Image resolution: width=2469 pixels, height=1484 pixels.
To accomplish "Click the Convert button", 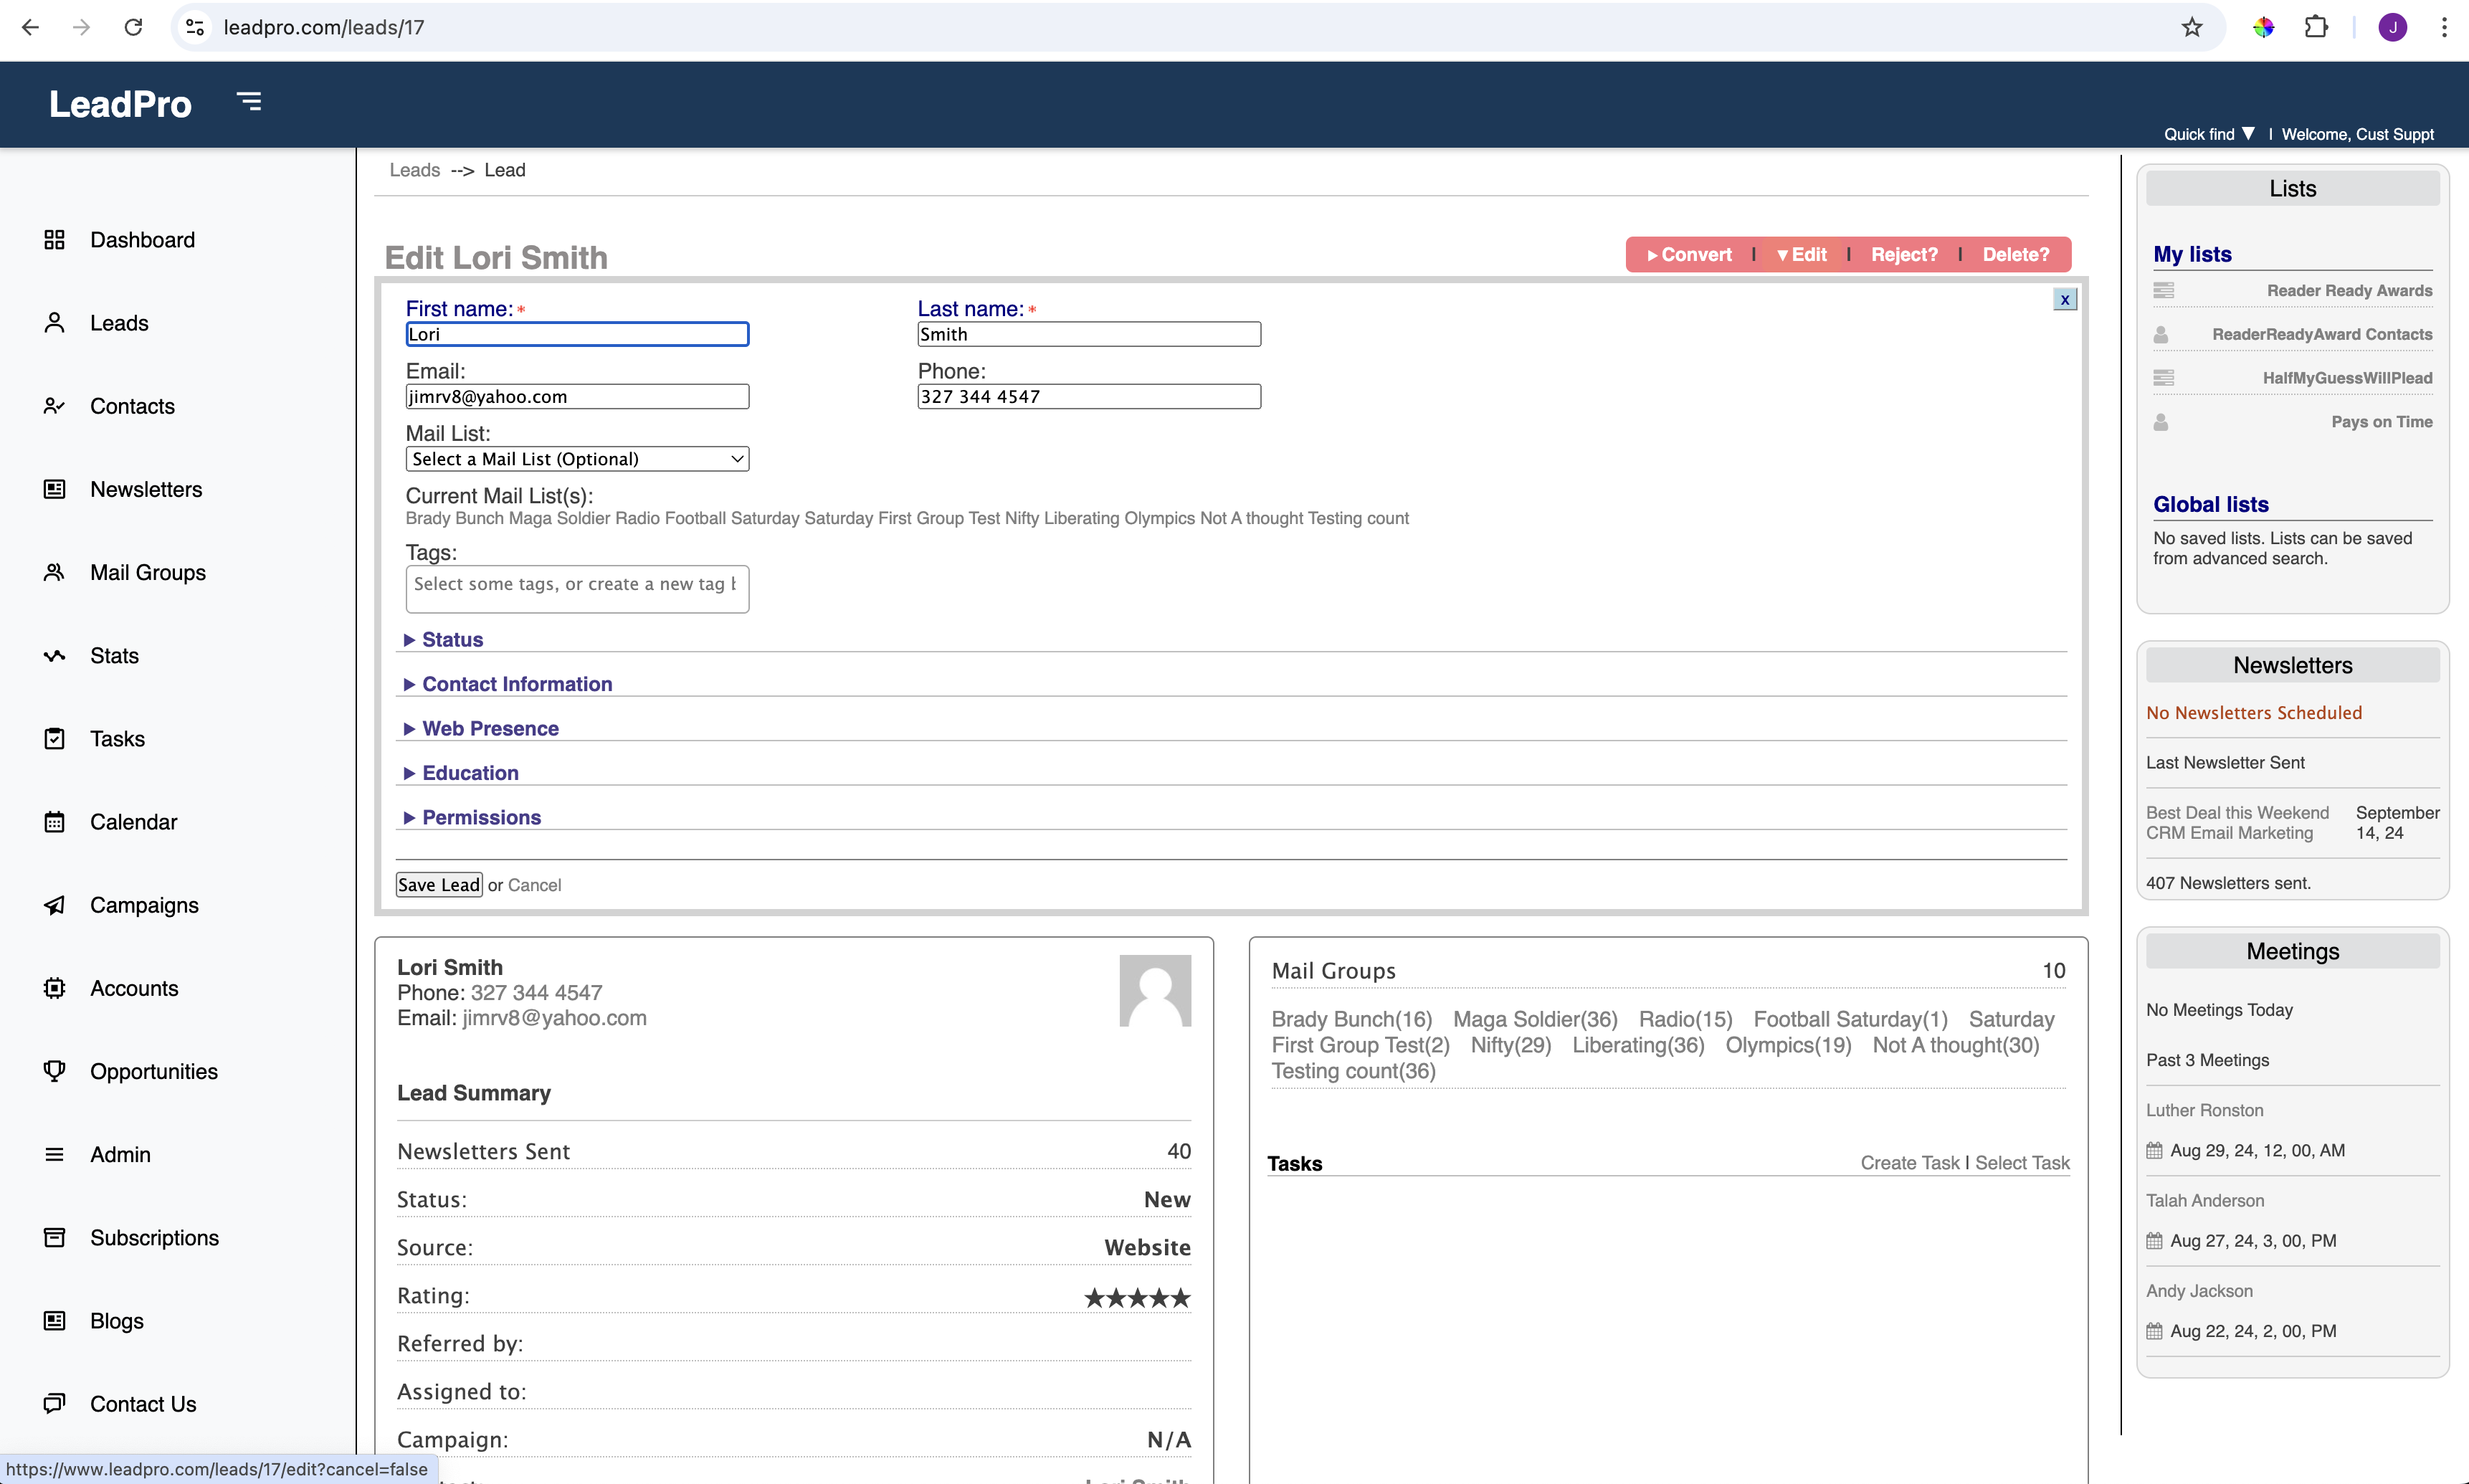I will click(x=1690, y=255).
